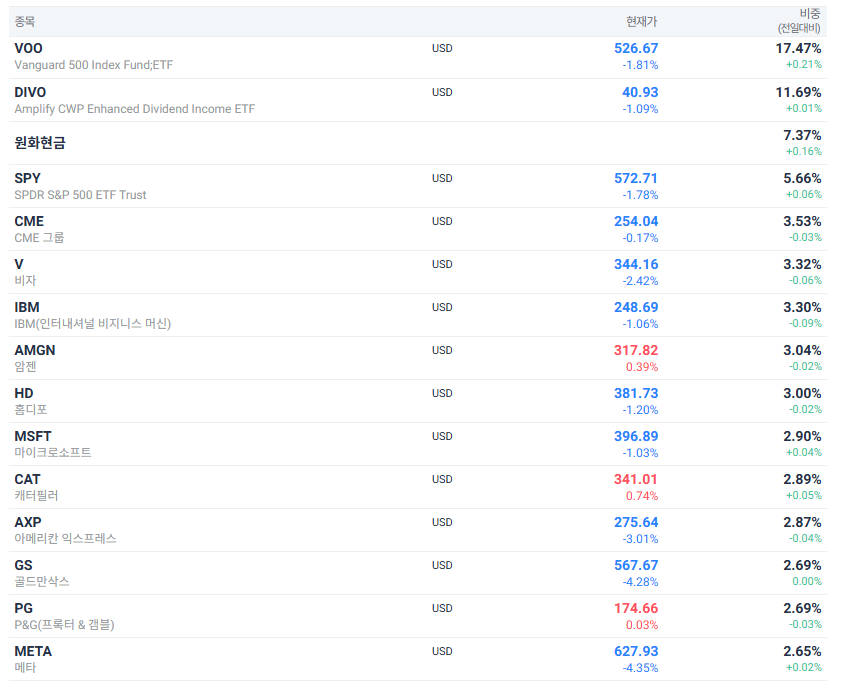
Task: Click CAT weight 2.89%
Action: [x=802, y=479]
